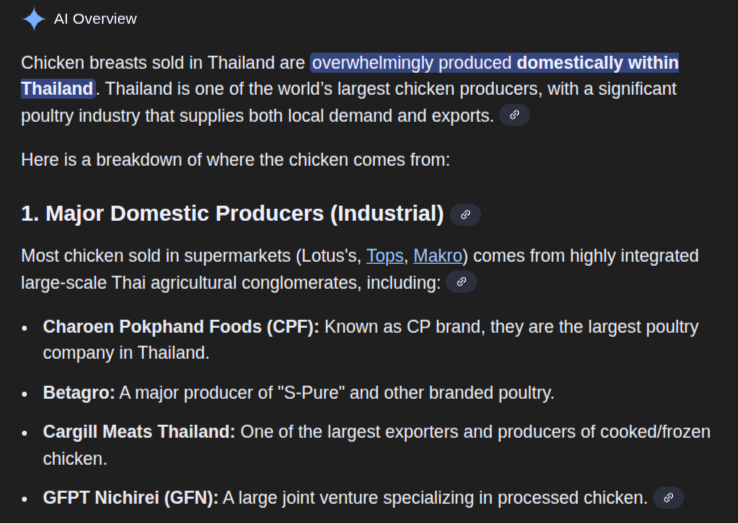Open source link icon beside Major Domestic Producers heading
The width and height of the screenshot is (738, 523).
click(465, 214)
